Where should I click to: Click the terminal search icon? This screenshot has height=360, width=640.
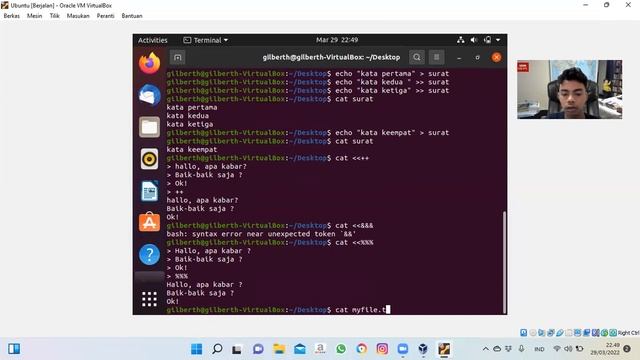(416, 58)
